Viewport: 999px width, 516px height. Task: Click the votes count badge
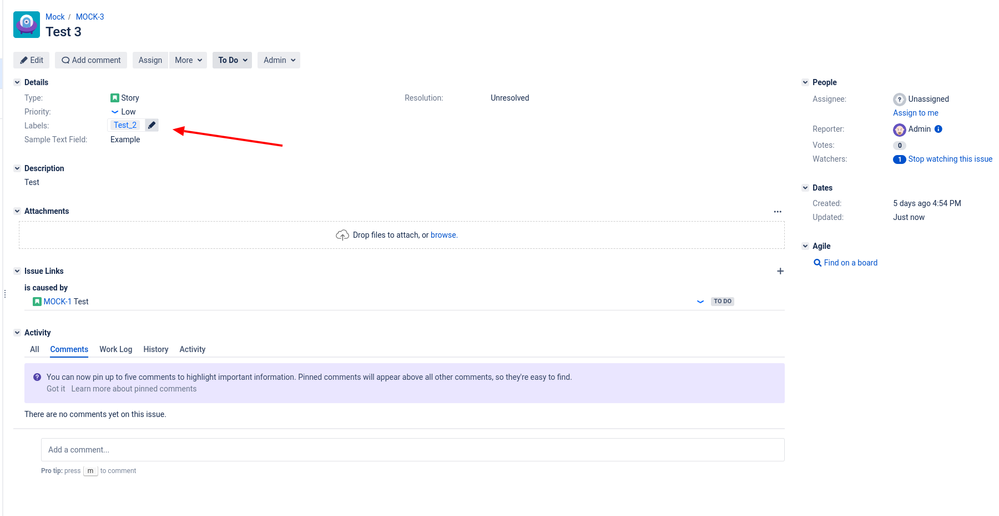[x=900, y=146]
